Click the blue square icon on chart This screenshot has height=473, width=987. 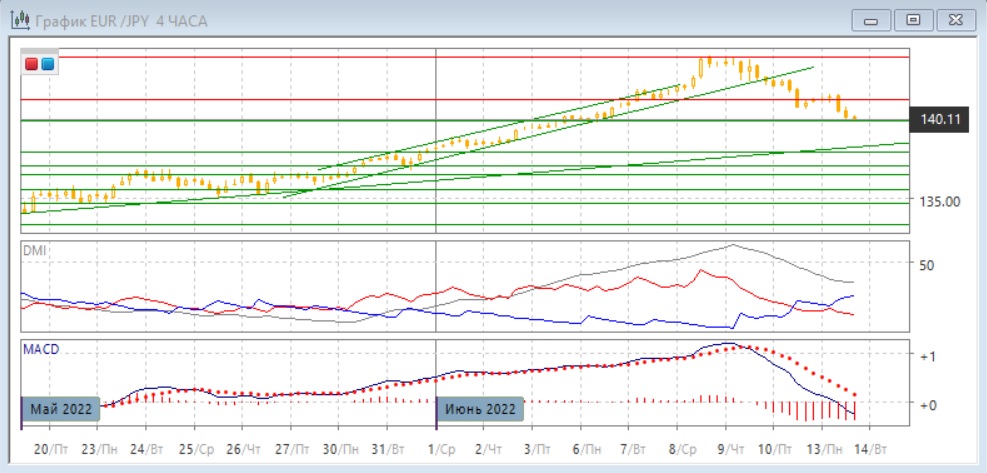click(47, 65)
